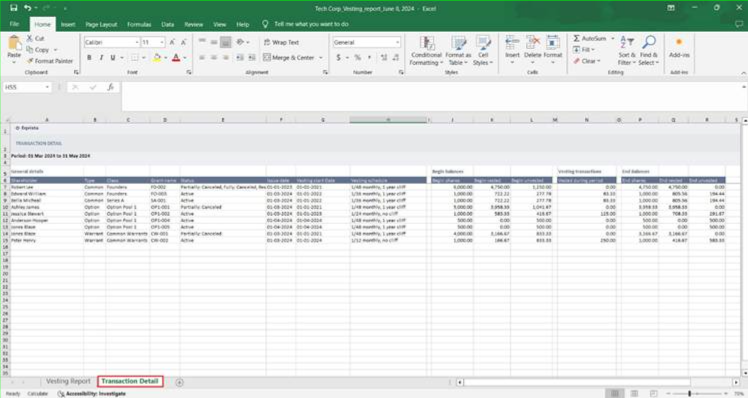Click the Undo arrow in quick access toolbar
The height and width of the screenshot is (398, 748).
(28, 8)
